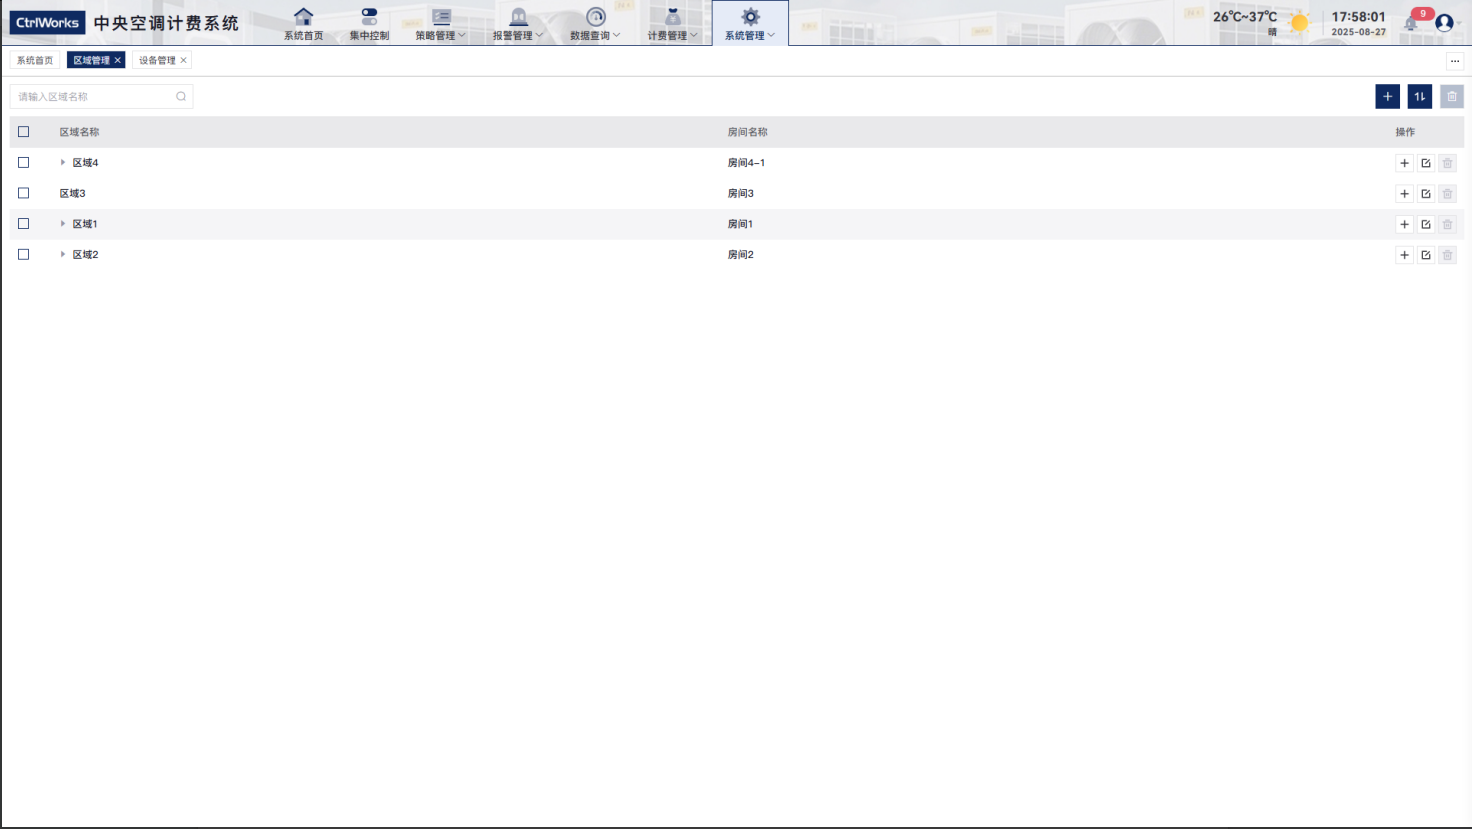
Task: Click the dark blue add area button
Action: coord(1387,96)
